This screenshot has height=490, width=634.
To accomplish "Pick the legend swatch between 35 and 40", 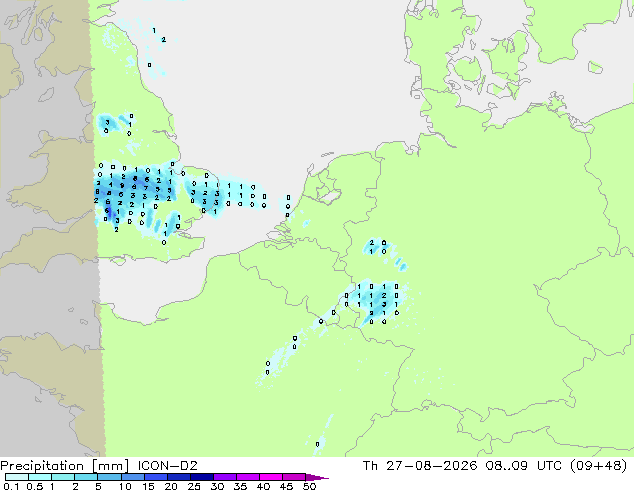I will pyautogui.click(x=248, y=477).
